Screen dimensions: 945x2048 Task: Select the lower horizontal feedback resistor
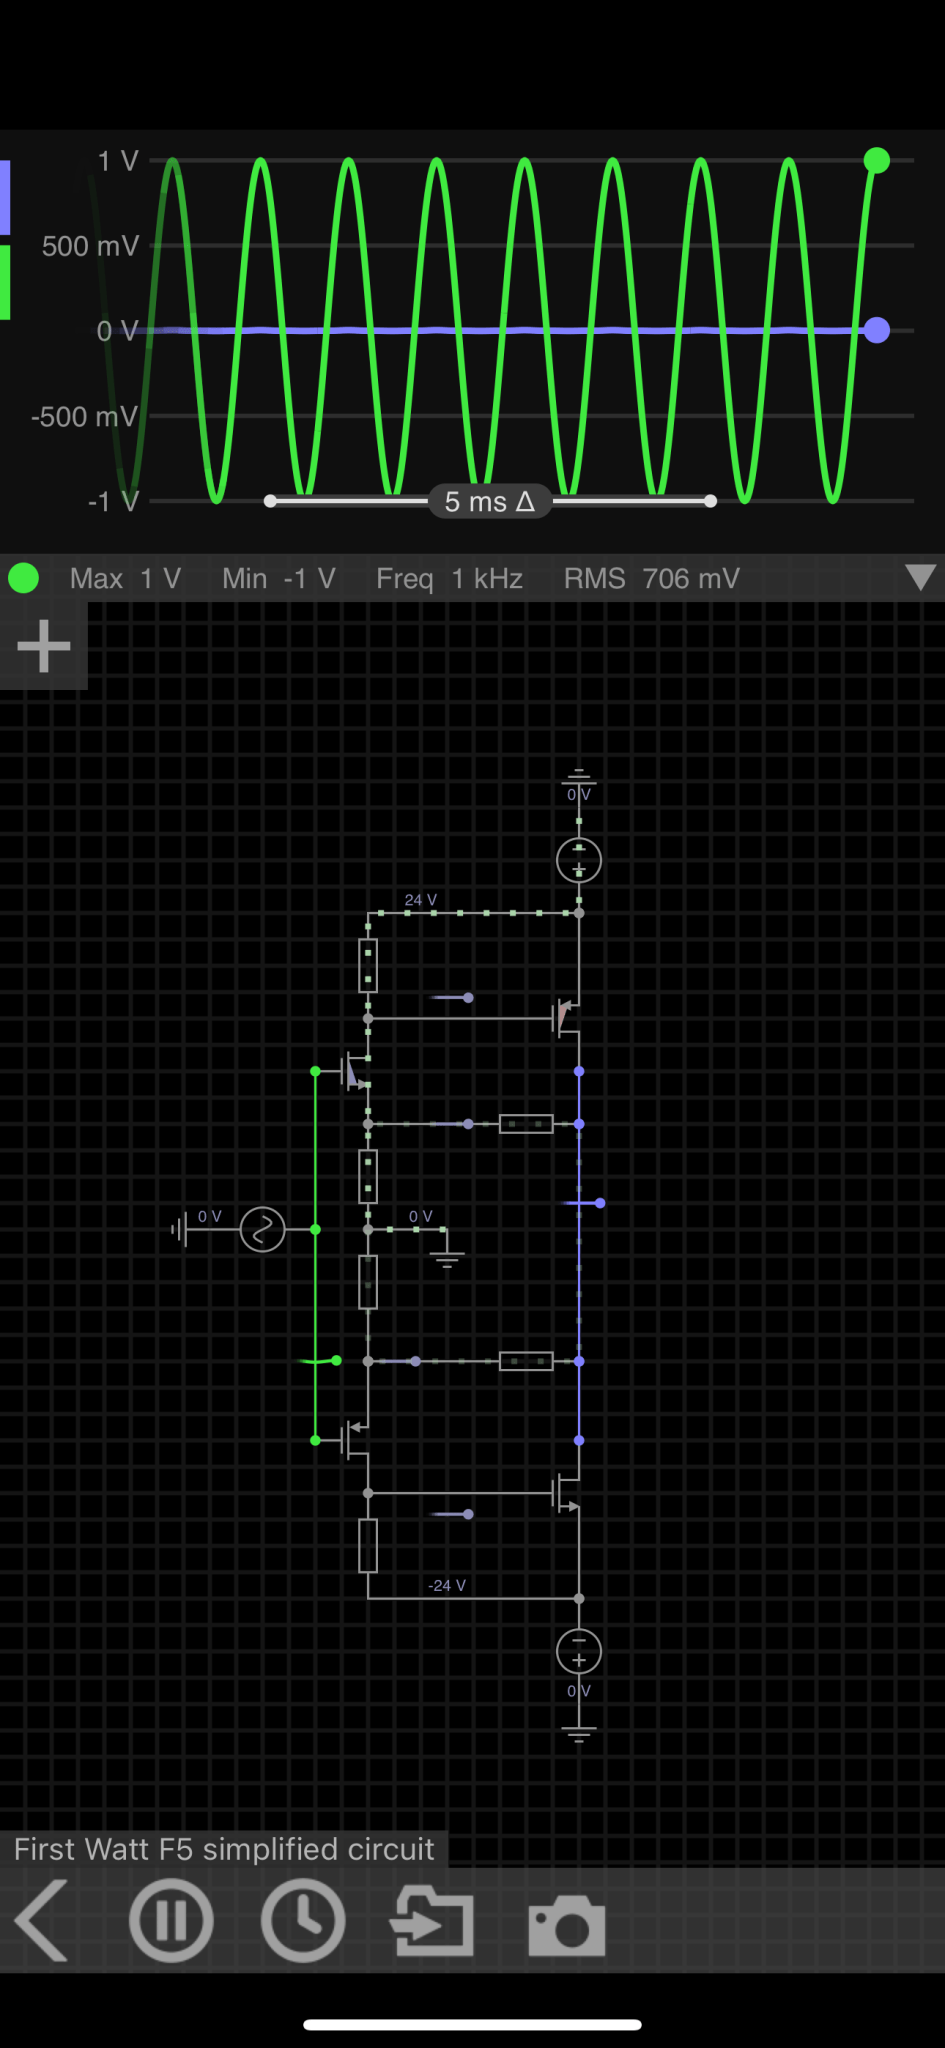(x=526, y=1361)
